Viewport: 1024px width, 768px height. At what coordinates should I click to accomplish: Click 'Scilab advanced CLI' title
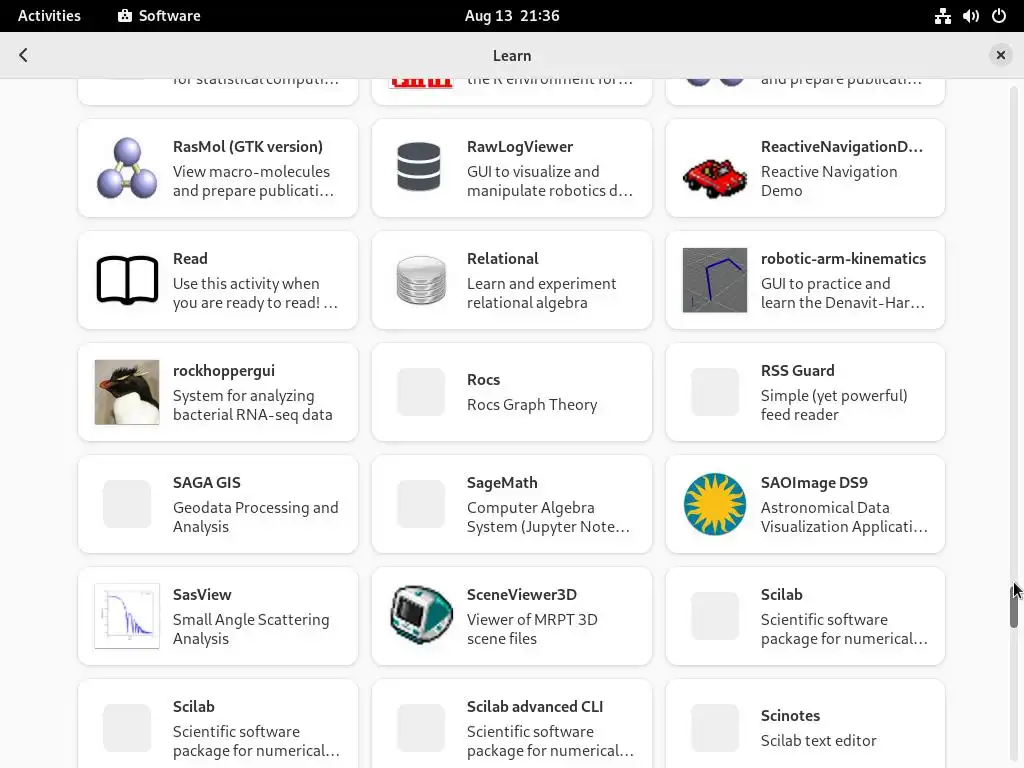535,707
